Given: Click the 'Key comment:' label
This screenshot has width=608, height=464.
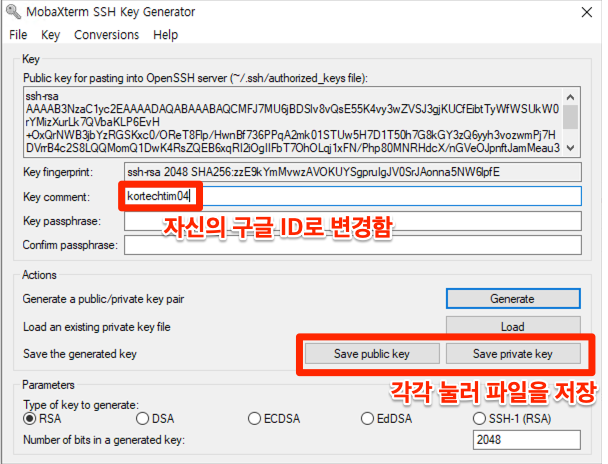Looking at the screenshot, I should point(56,197).
